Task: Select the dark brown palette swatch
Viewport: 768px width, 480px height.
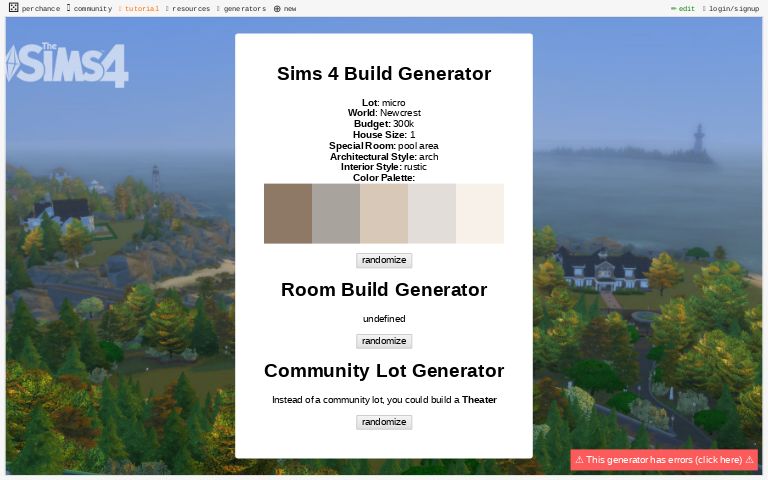Action: [x=288, y=213]
